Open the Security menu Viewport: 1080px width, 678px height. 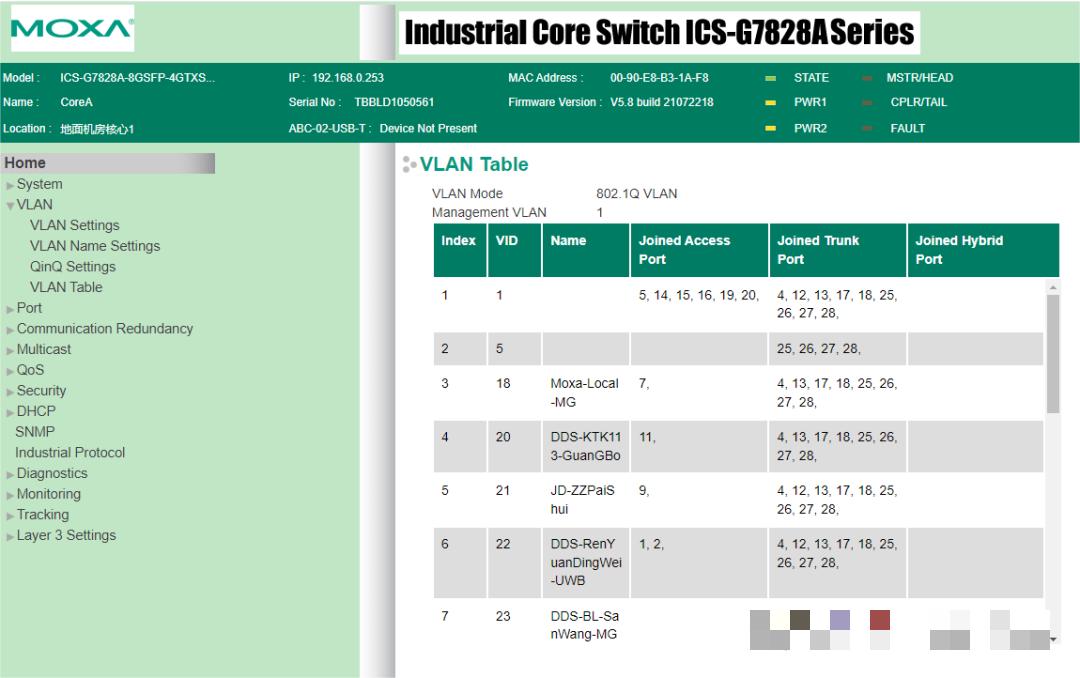coord(41,391)
